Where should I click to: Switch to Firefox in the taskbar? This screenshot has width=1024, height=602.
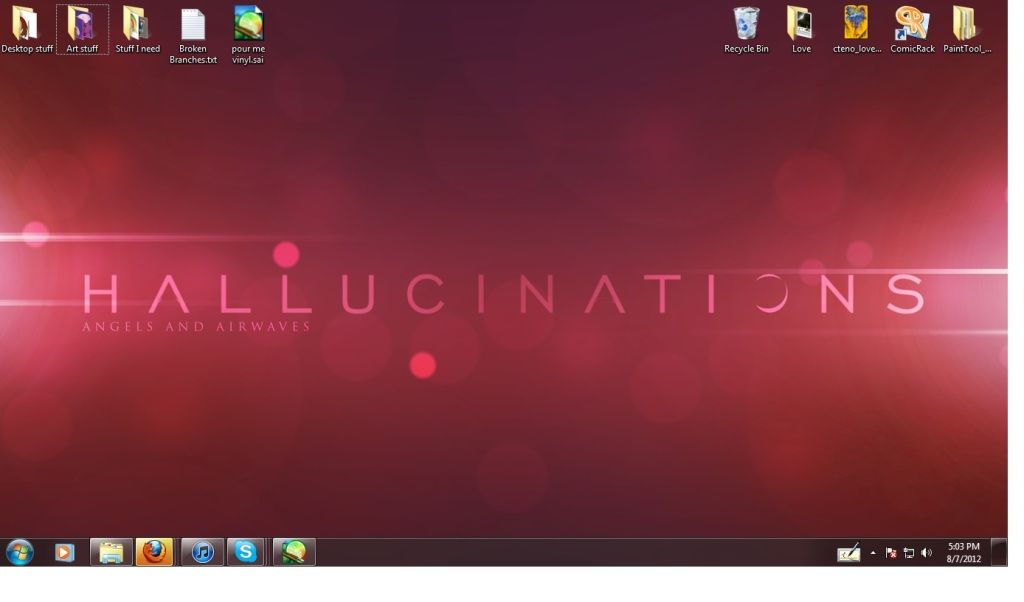(x=154, y=552)
